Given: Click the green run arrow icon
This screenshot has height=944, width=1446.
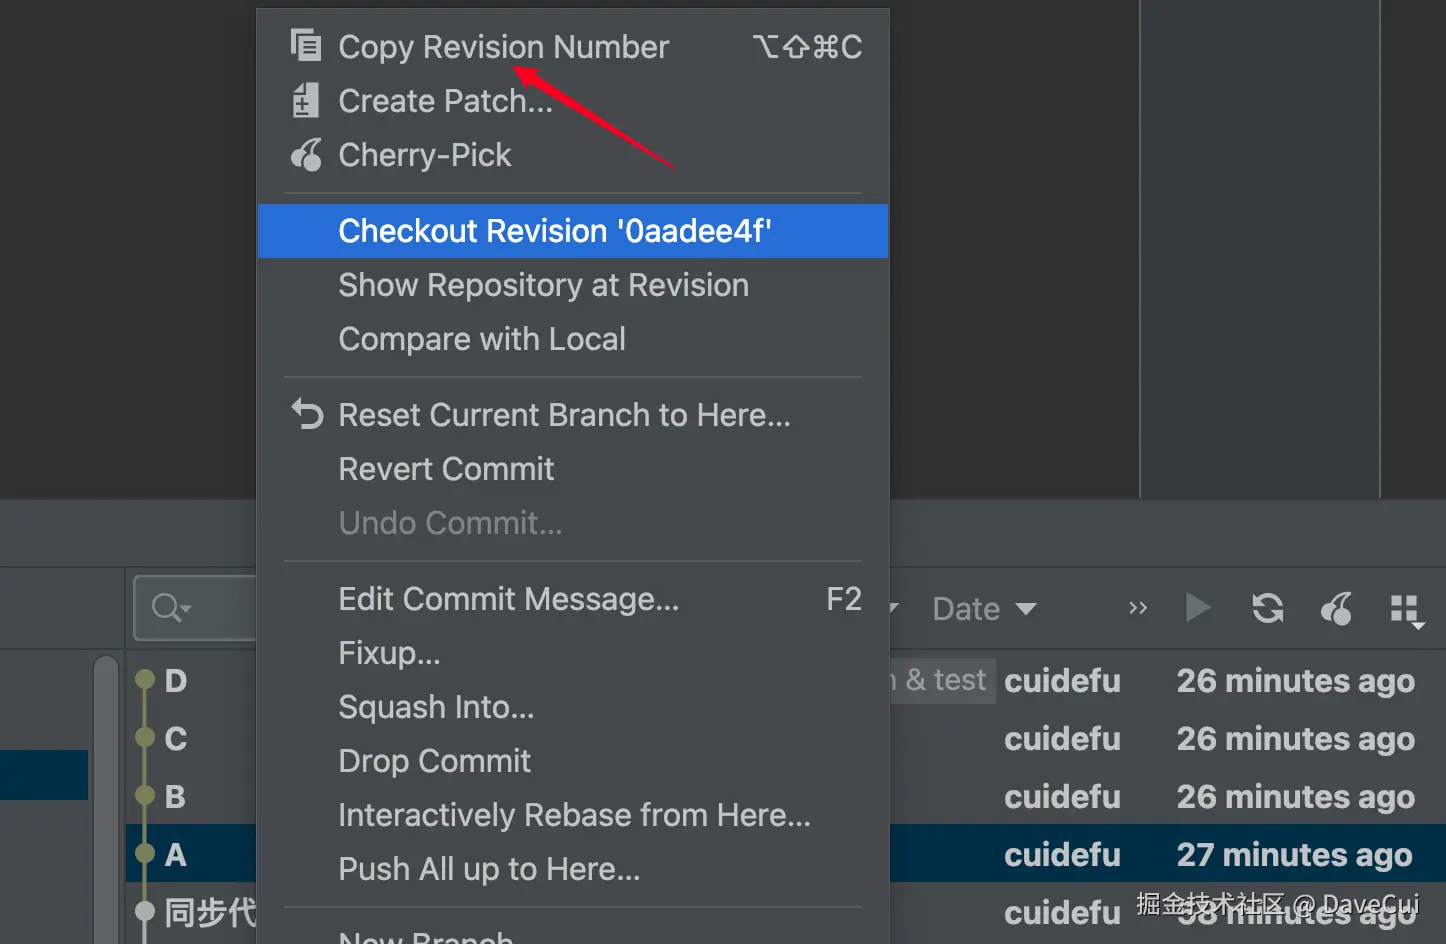Looking at the screenshot, I should tap(1197, 608).
